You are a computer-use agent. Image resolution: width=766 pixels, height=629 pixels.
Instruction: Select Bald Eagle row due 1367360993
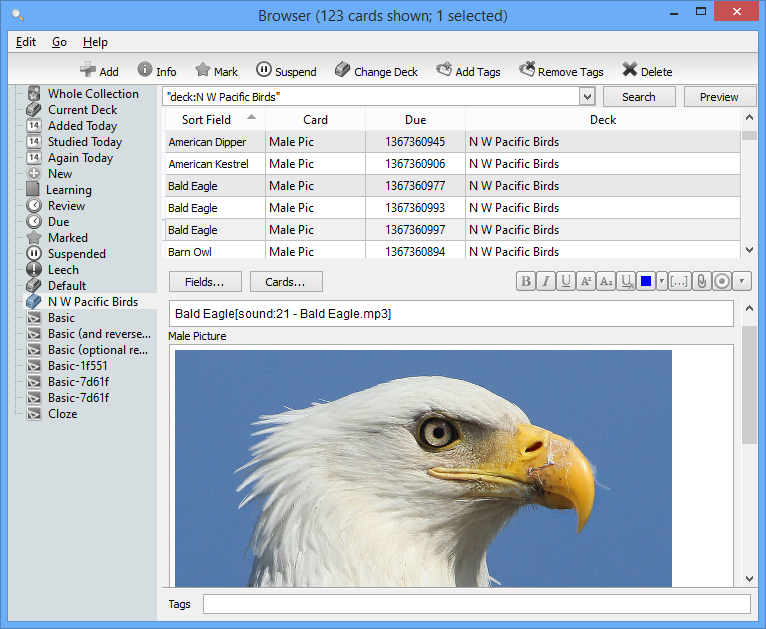click(x=452, y=208)
